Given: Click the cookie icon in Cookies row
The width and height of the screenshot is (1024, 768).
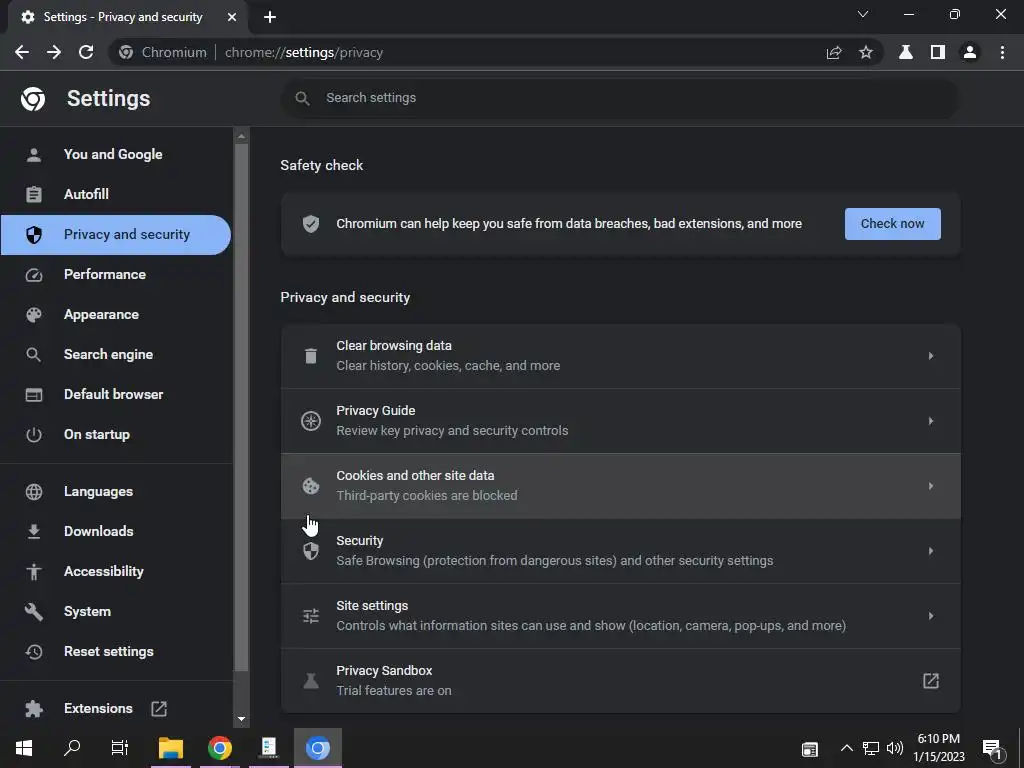Looking at the screenshot, I should (x=311, y=486).
